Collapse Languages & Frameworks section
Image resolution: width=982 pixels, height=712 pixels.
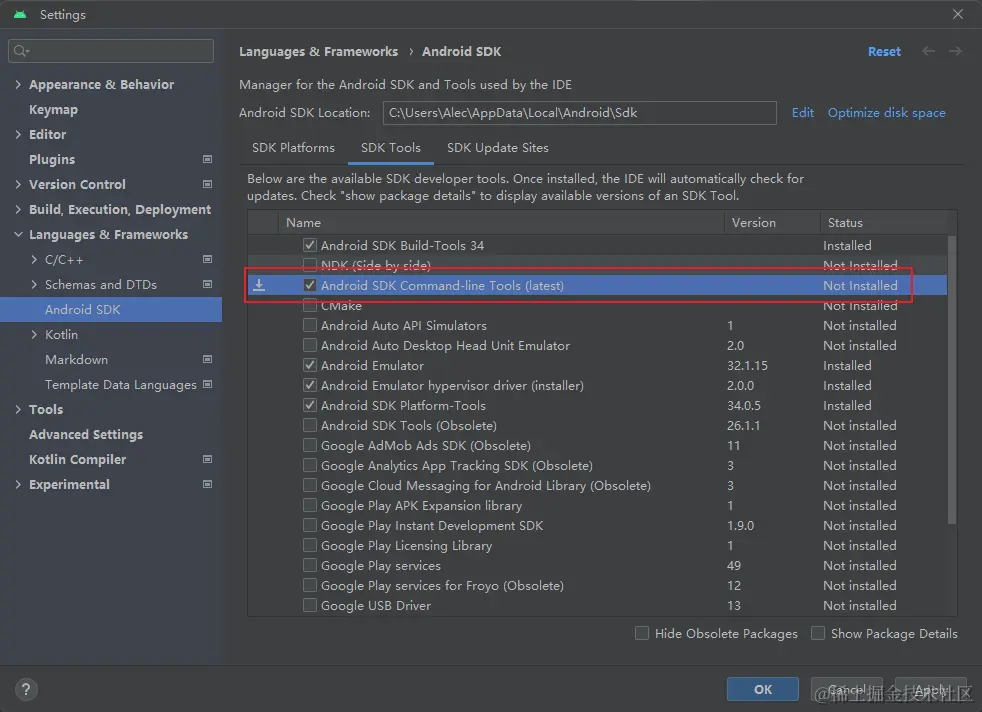tap(18, 235)
